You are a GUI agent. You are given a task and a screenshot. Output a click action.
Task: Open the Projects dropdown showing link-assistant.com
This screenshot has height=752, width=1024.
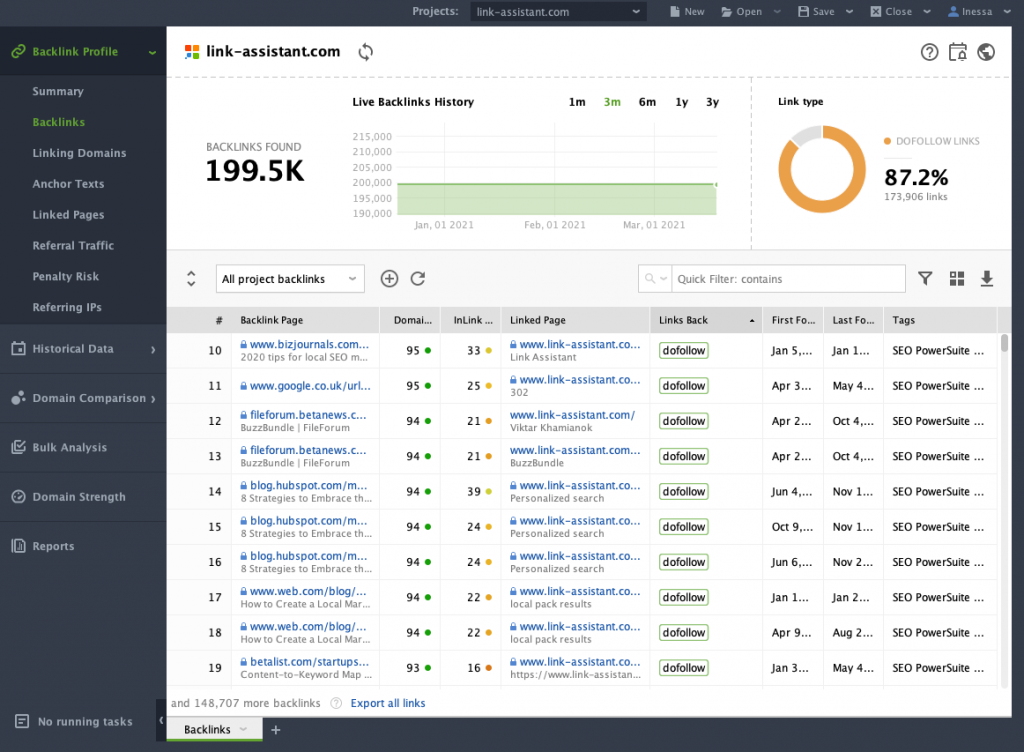(558, 12)
